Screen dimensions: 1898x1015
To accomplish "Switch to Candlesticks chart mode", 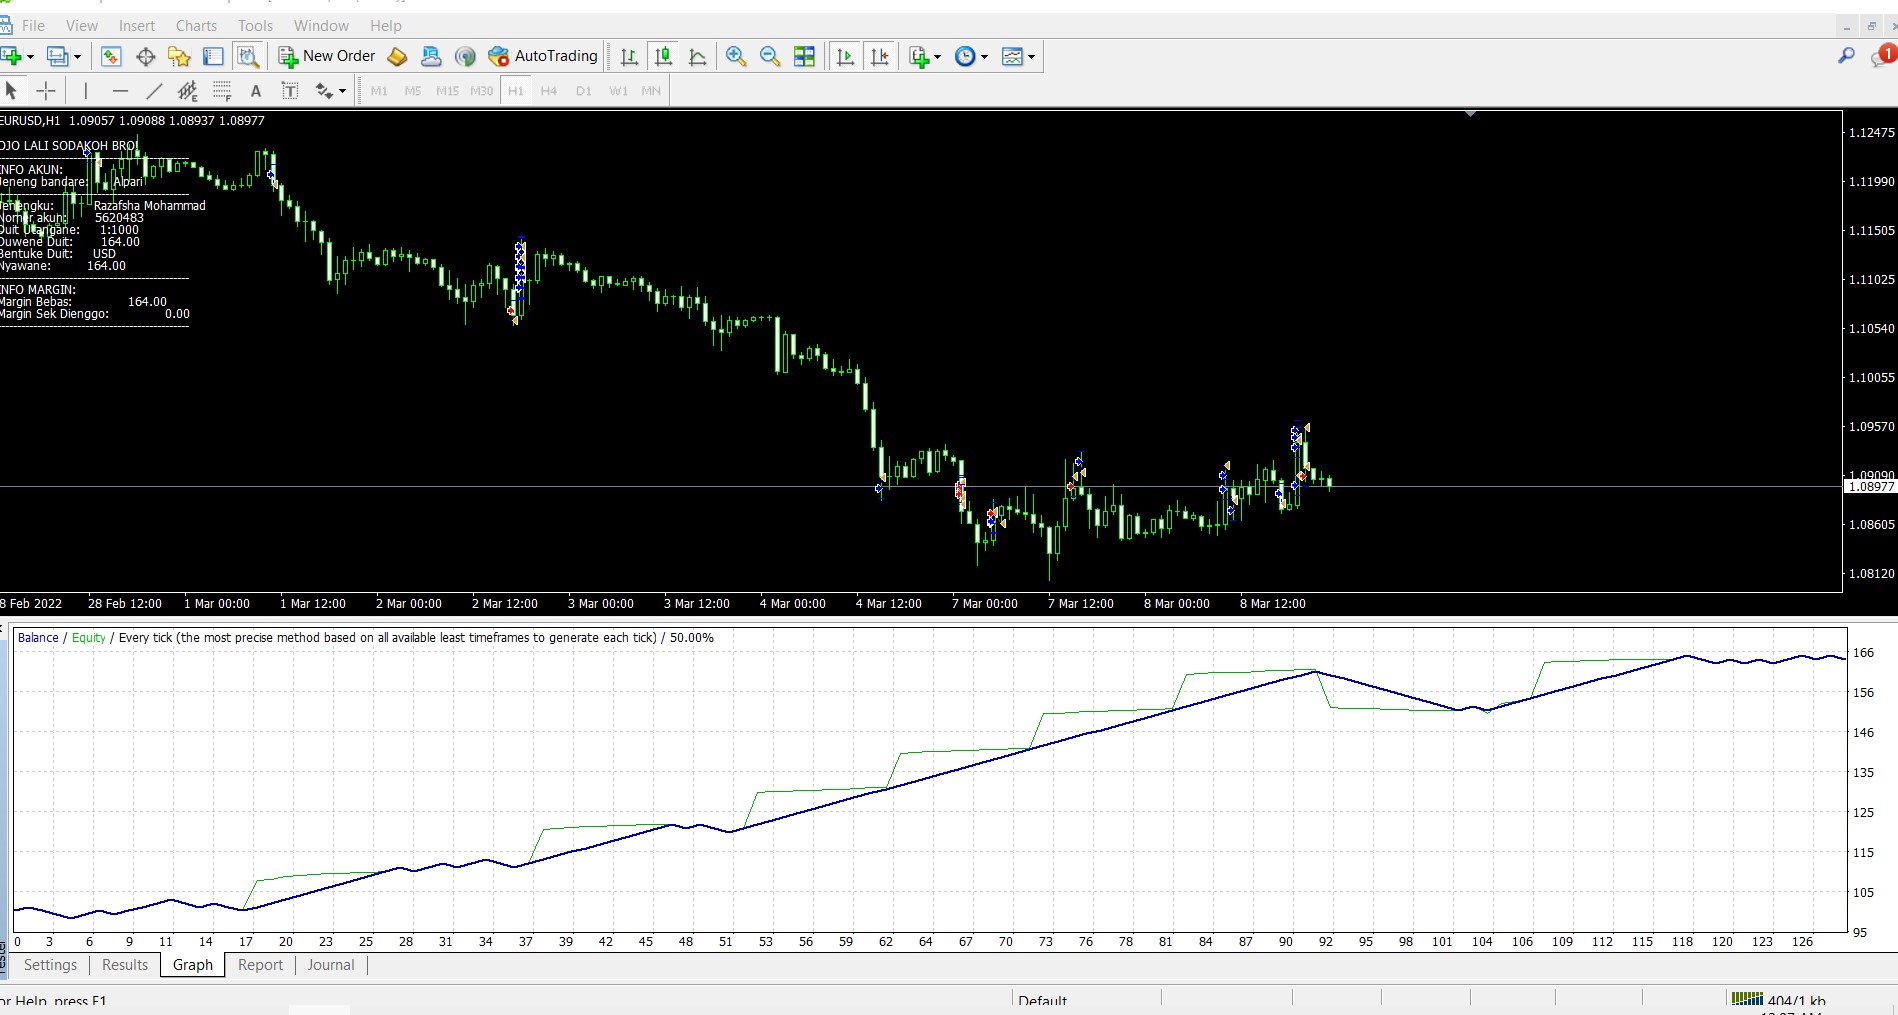I will [663, 56].
